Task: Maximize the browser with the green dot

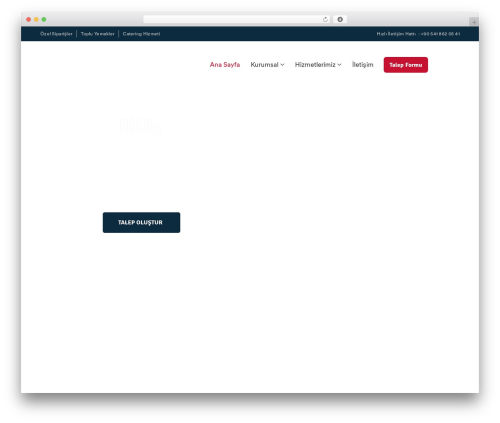Action: coord(44,19)
